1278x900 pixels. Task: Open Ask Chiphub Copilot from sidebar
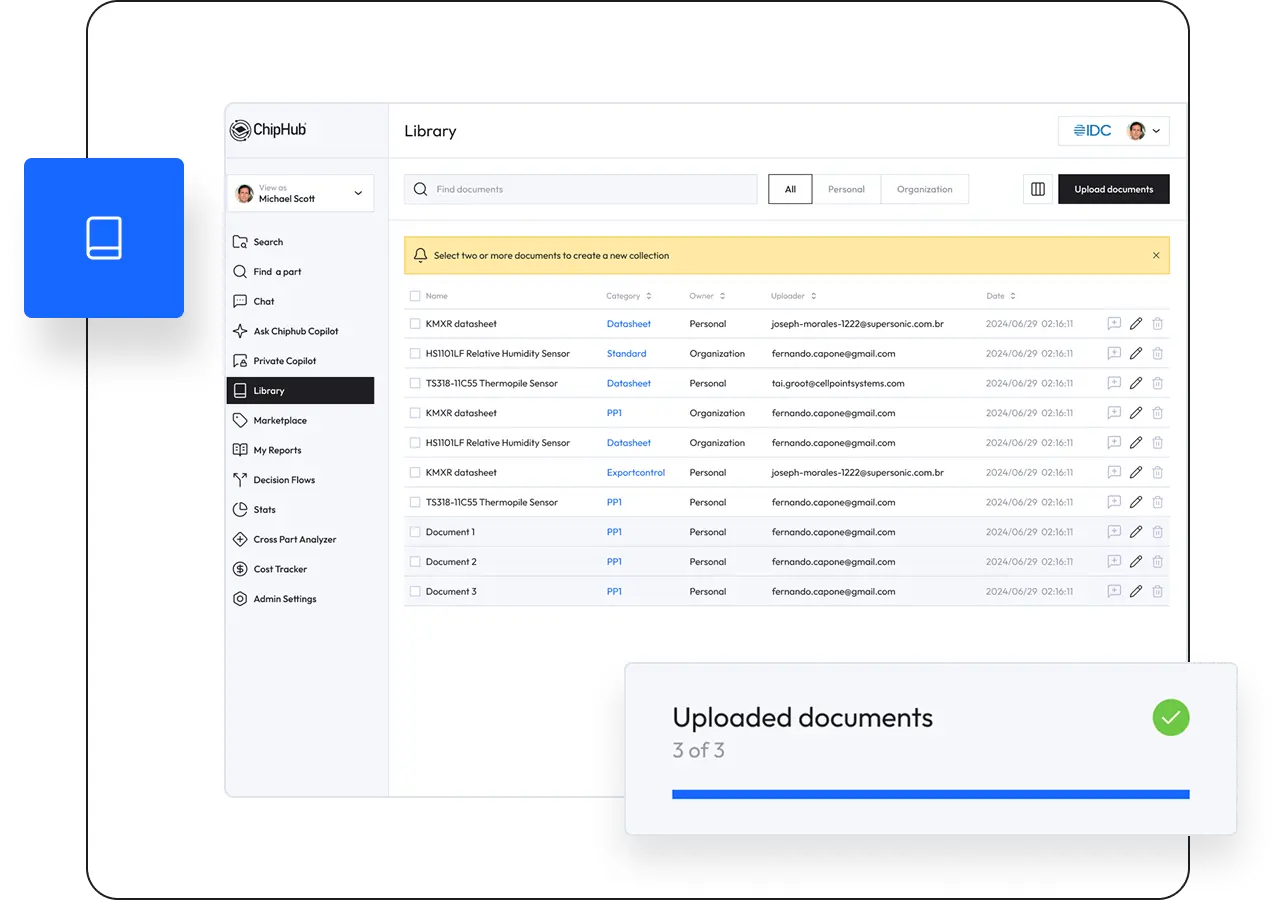click(295, 331)
